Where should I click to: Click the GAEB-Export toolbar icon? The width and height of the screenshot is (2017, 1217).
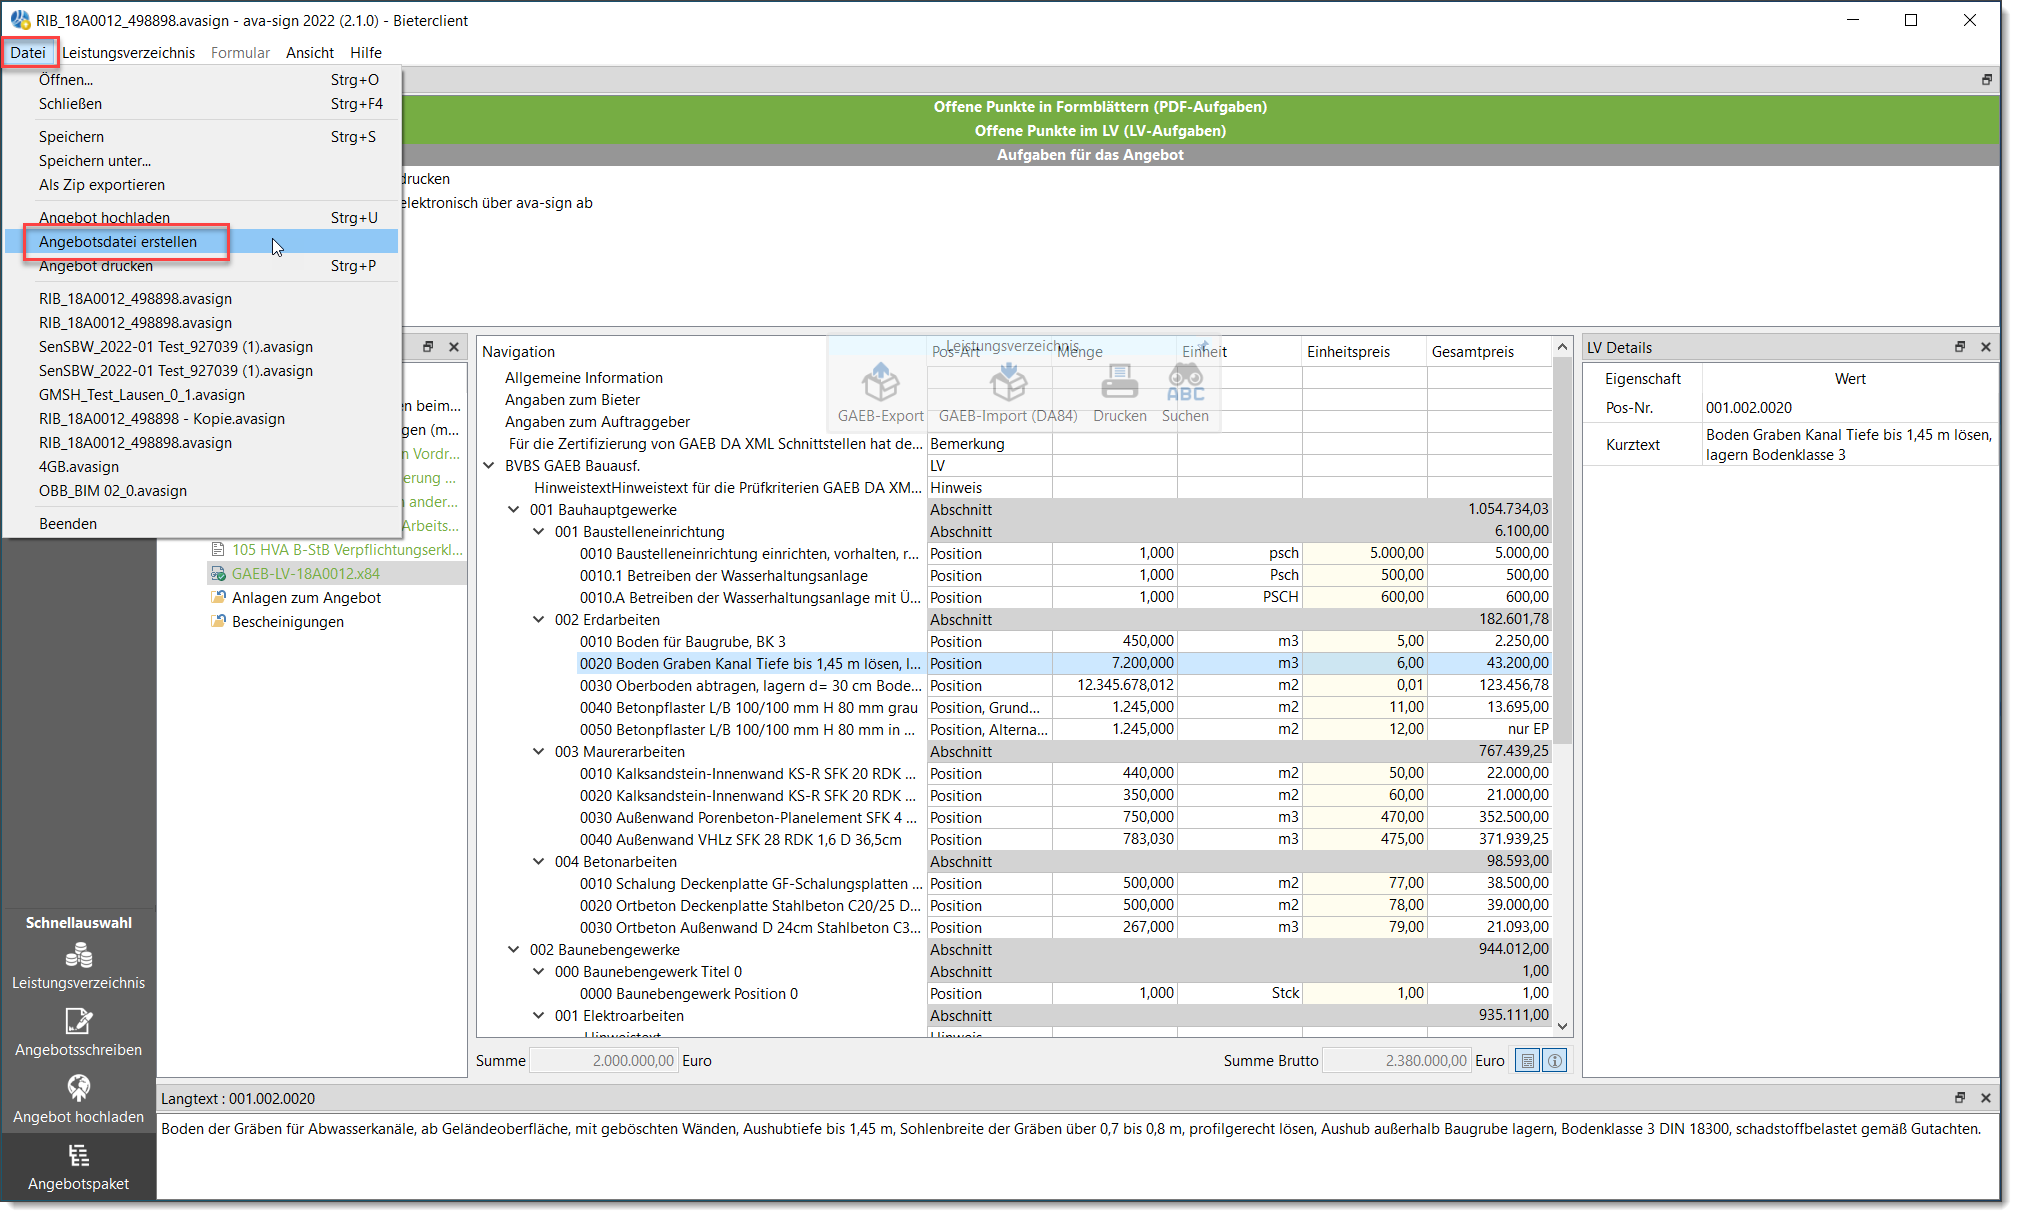[x=880, y=393]
